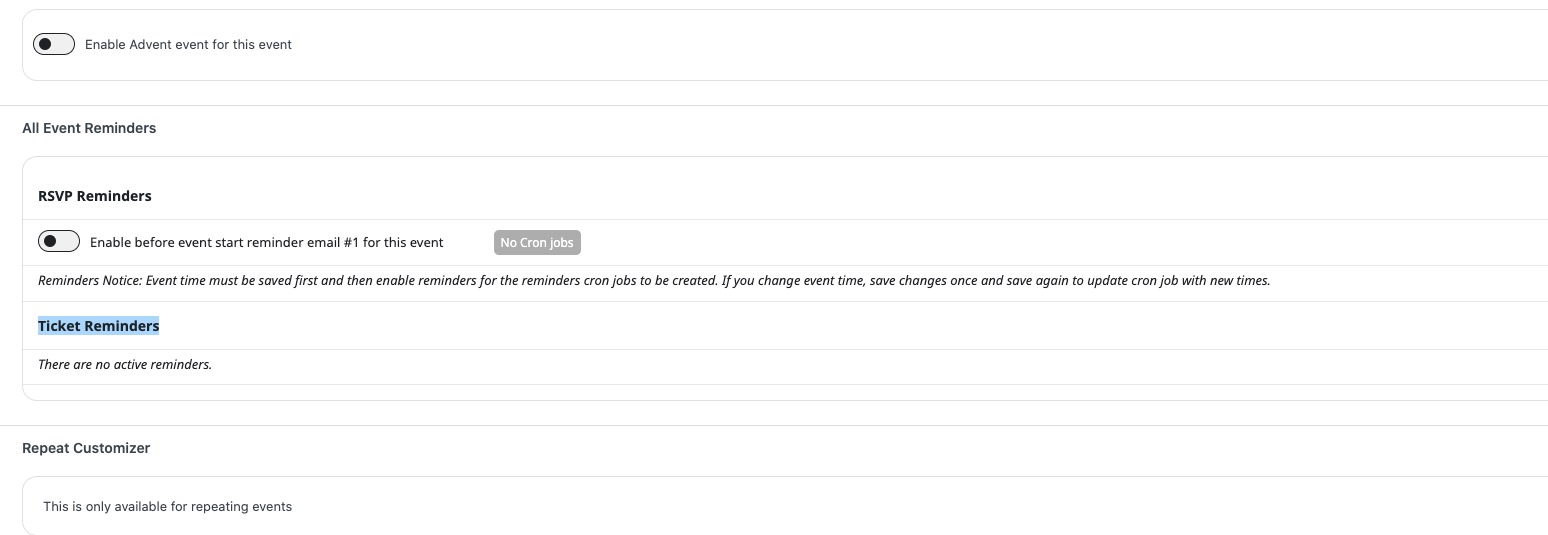Select the Repeat Customizer section title
This screenshot has width=1548, height=535.
coord(86,448)
